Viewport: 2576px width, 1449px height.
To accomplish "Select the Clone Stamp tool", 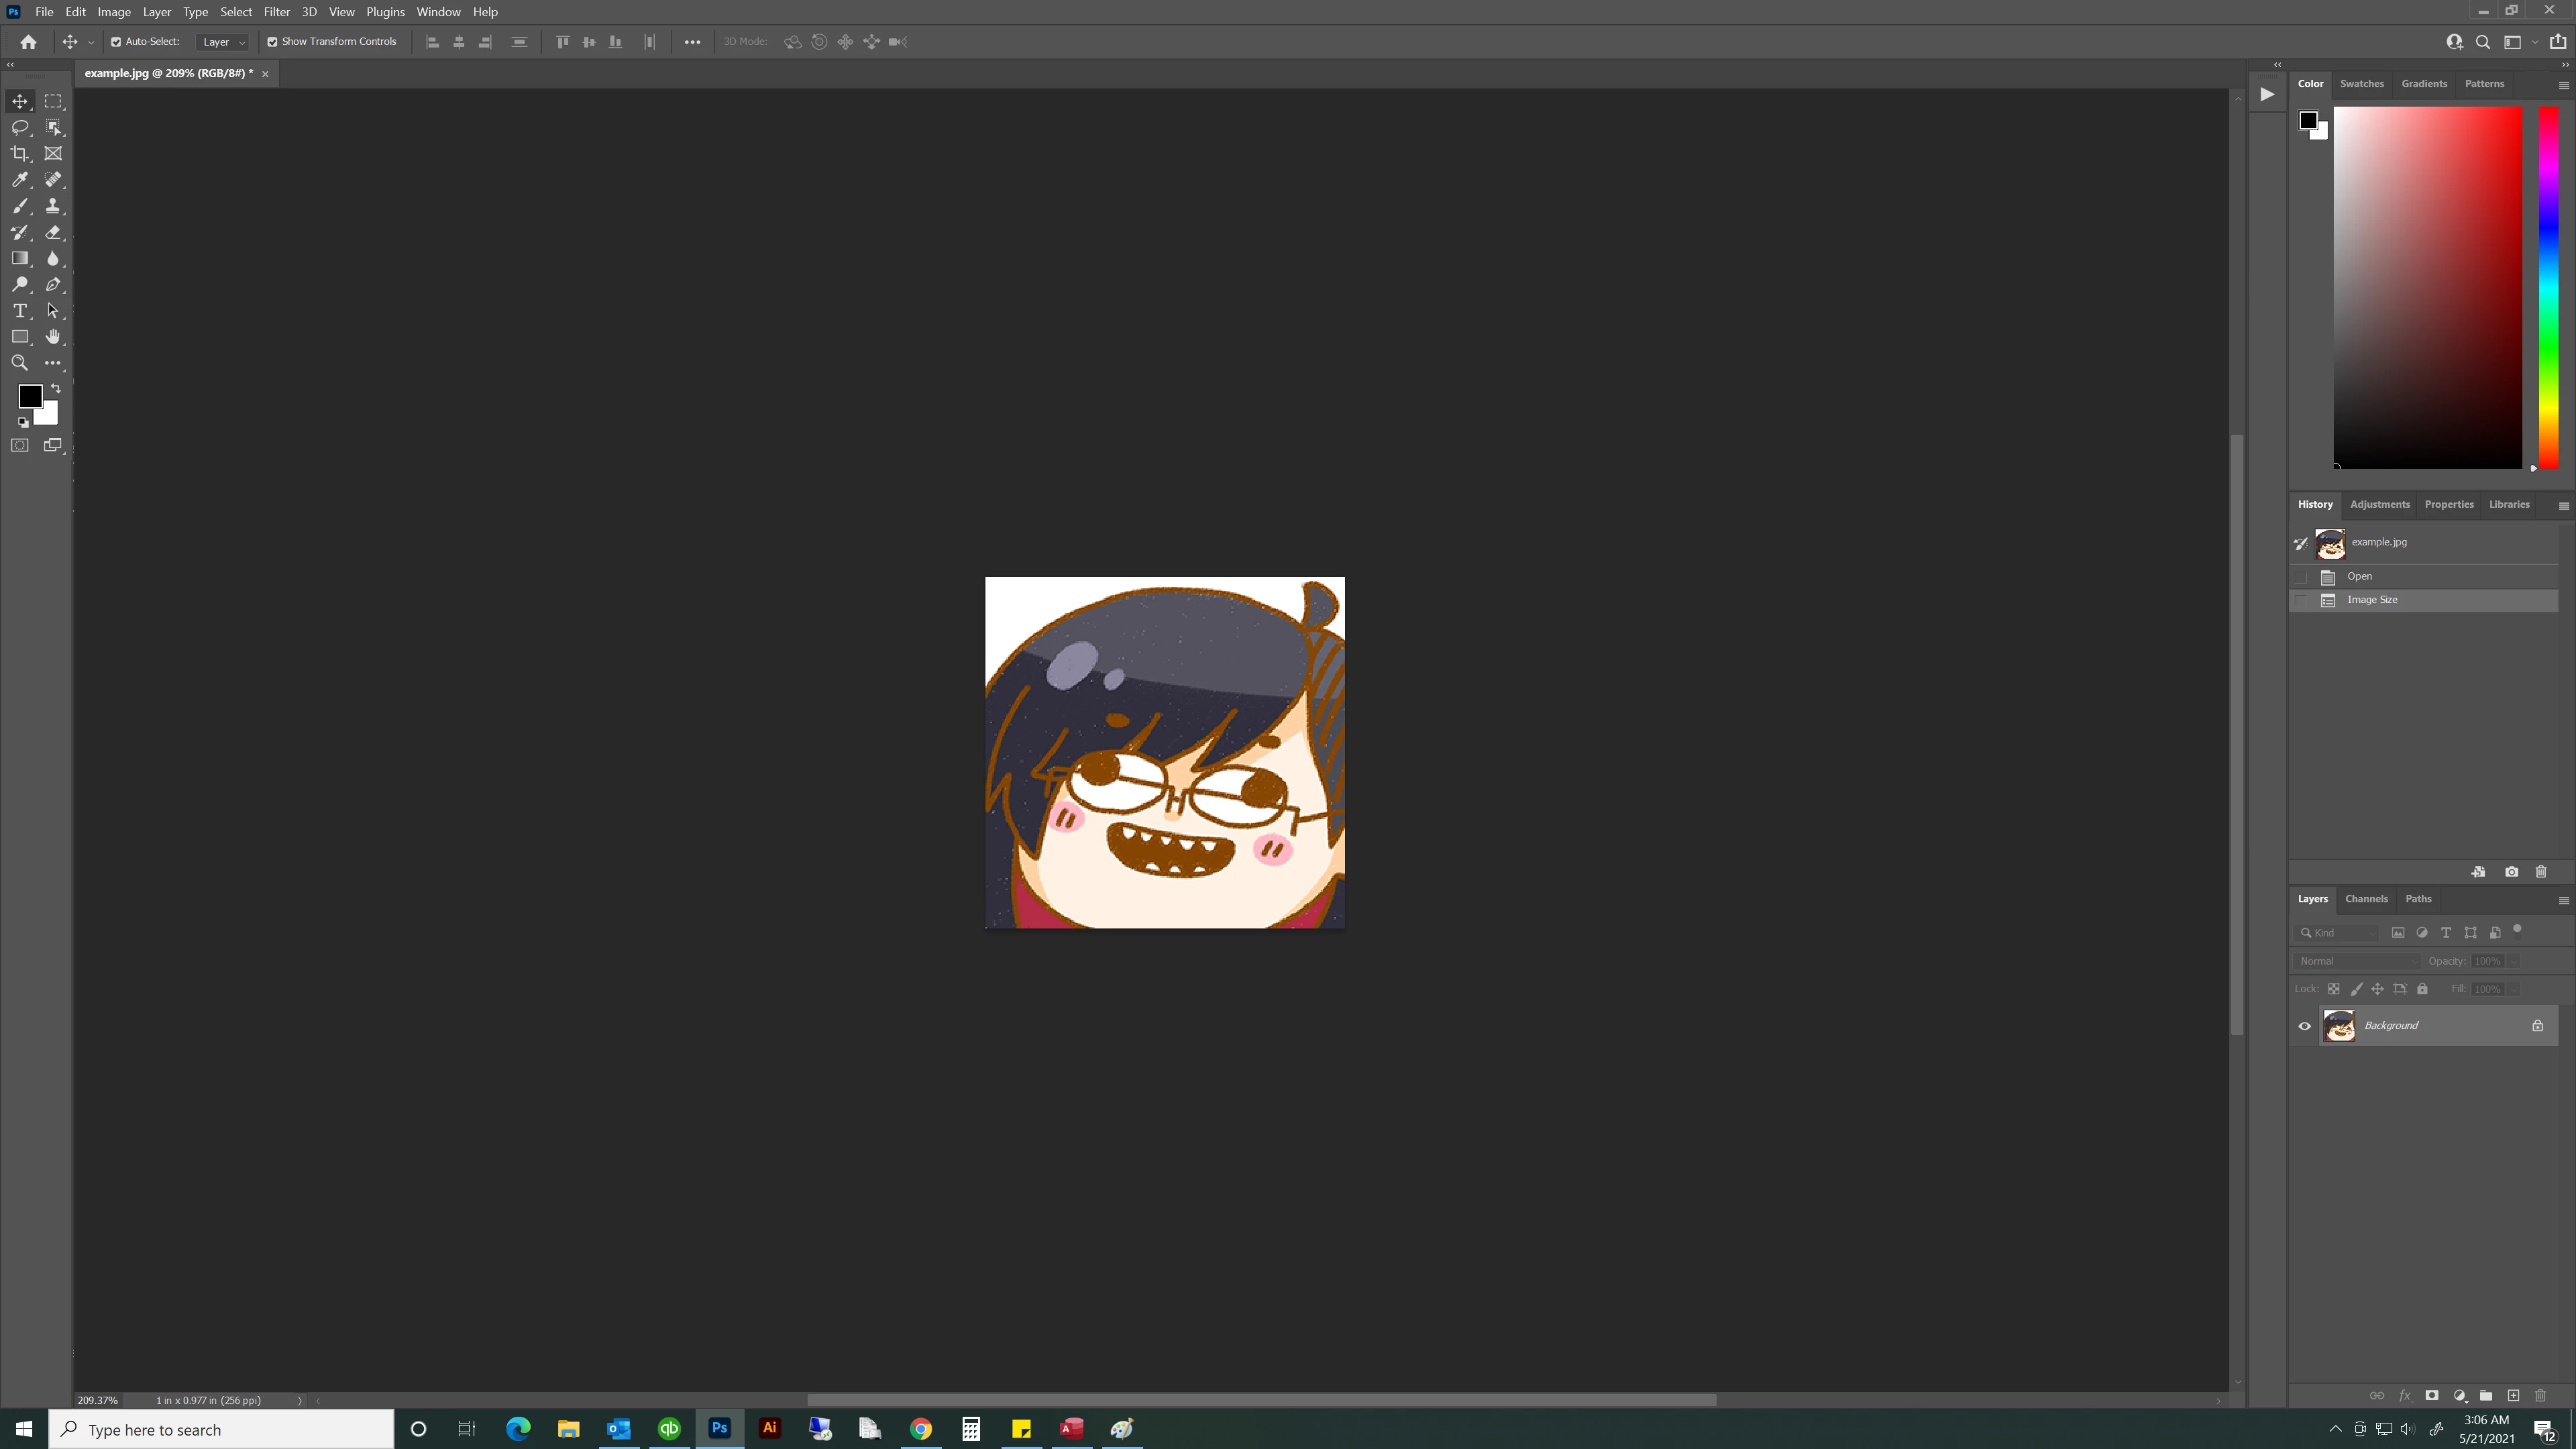I will (53, 206).
